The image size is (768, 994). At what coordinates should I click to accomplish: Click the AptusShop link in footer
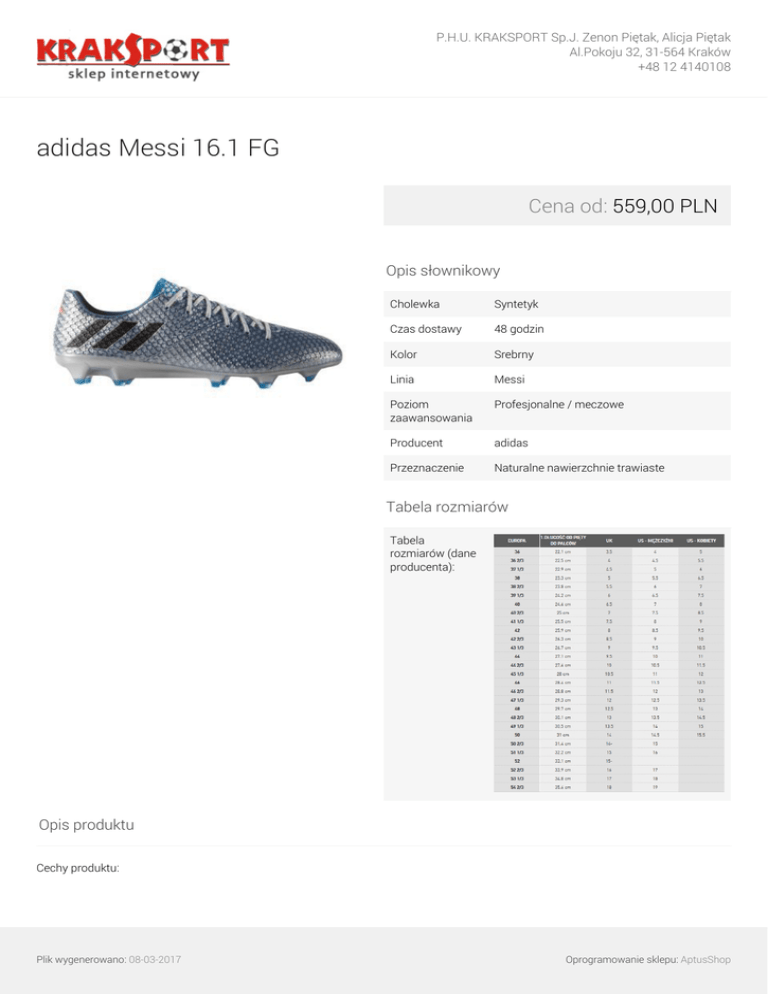click(x=705, y=960)
